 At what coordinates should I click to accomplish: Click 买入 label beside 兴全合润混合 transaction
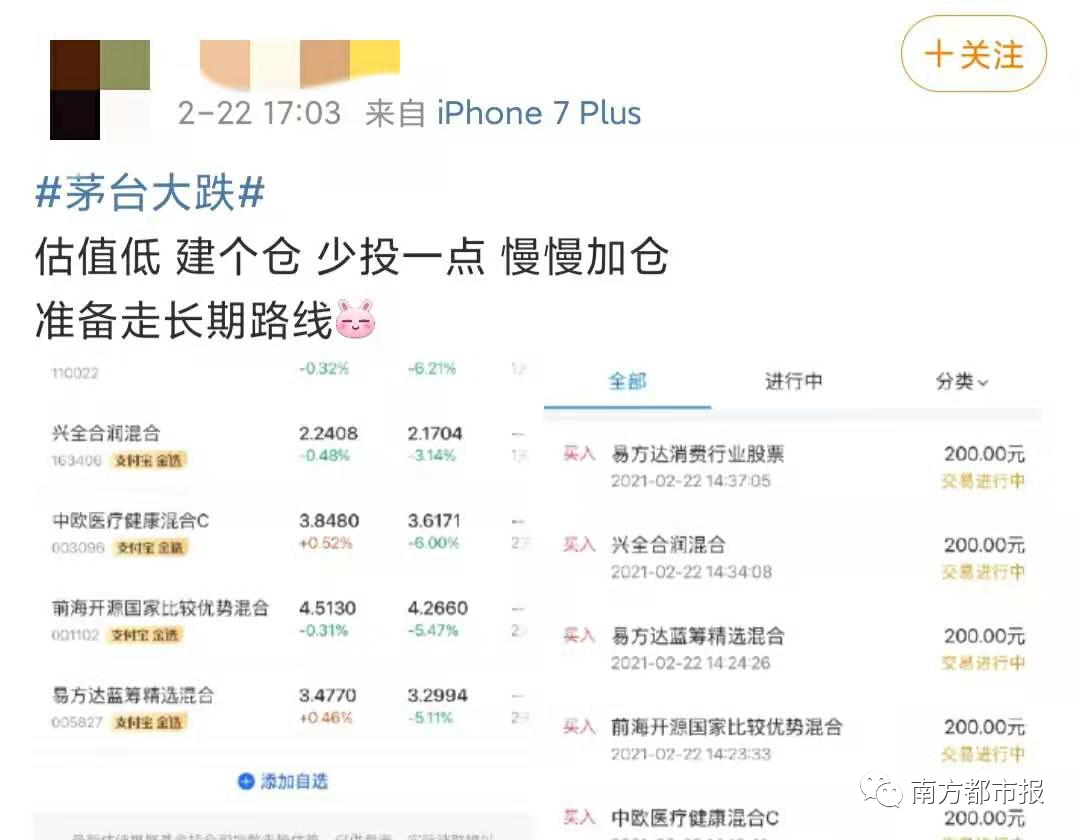pyautogui.click(x=579, y=545)
